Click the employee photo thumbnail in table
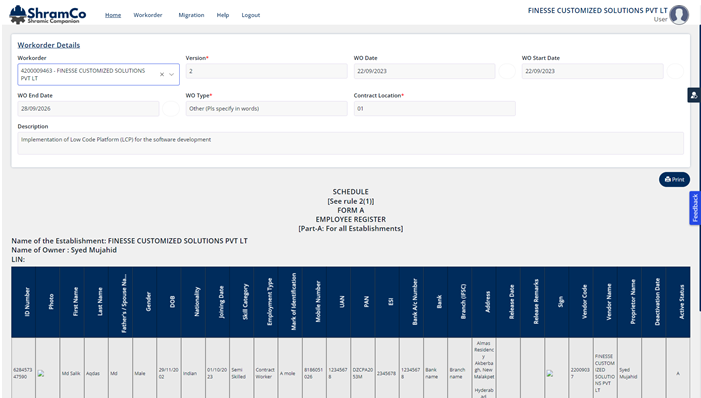Image resolution: width=701 pixels, height=398 pixels. [41, 373]
